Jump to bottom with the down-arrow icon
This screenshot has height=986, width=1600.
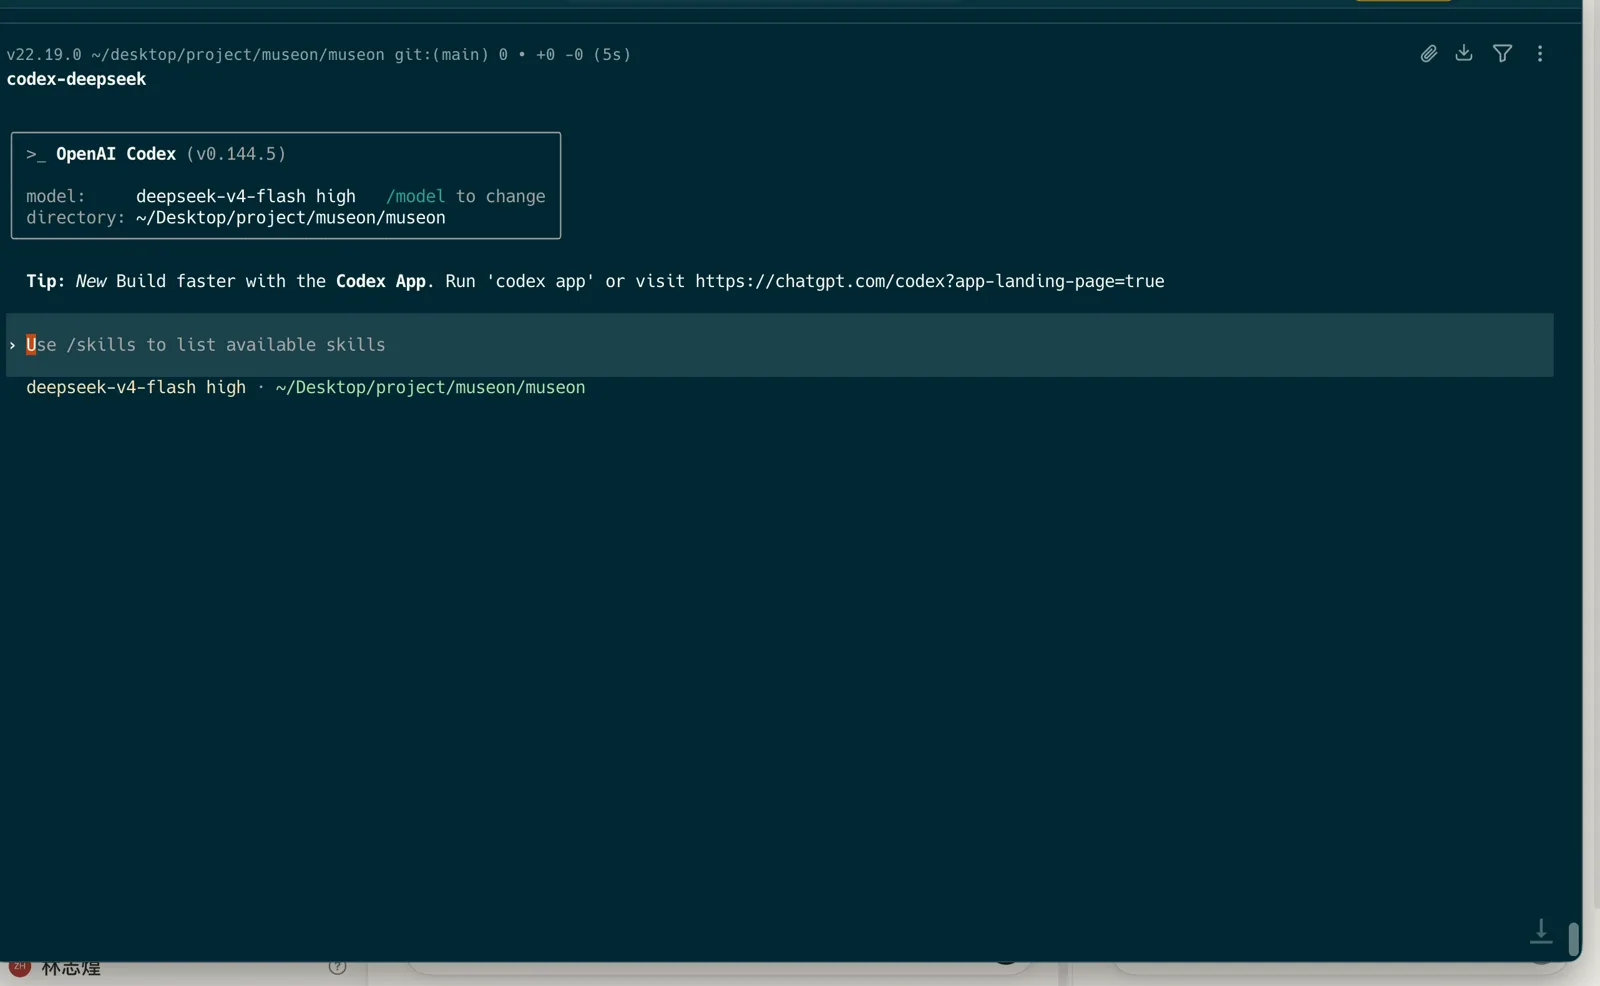tap(1541, 932)
